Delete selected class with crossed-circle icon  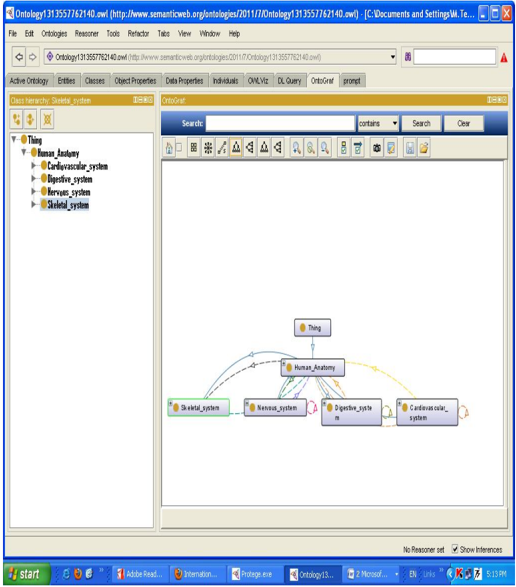(47, 119)
